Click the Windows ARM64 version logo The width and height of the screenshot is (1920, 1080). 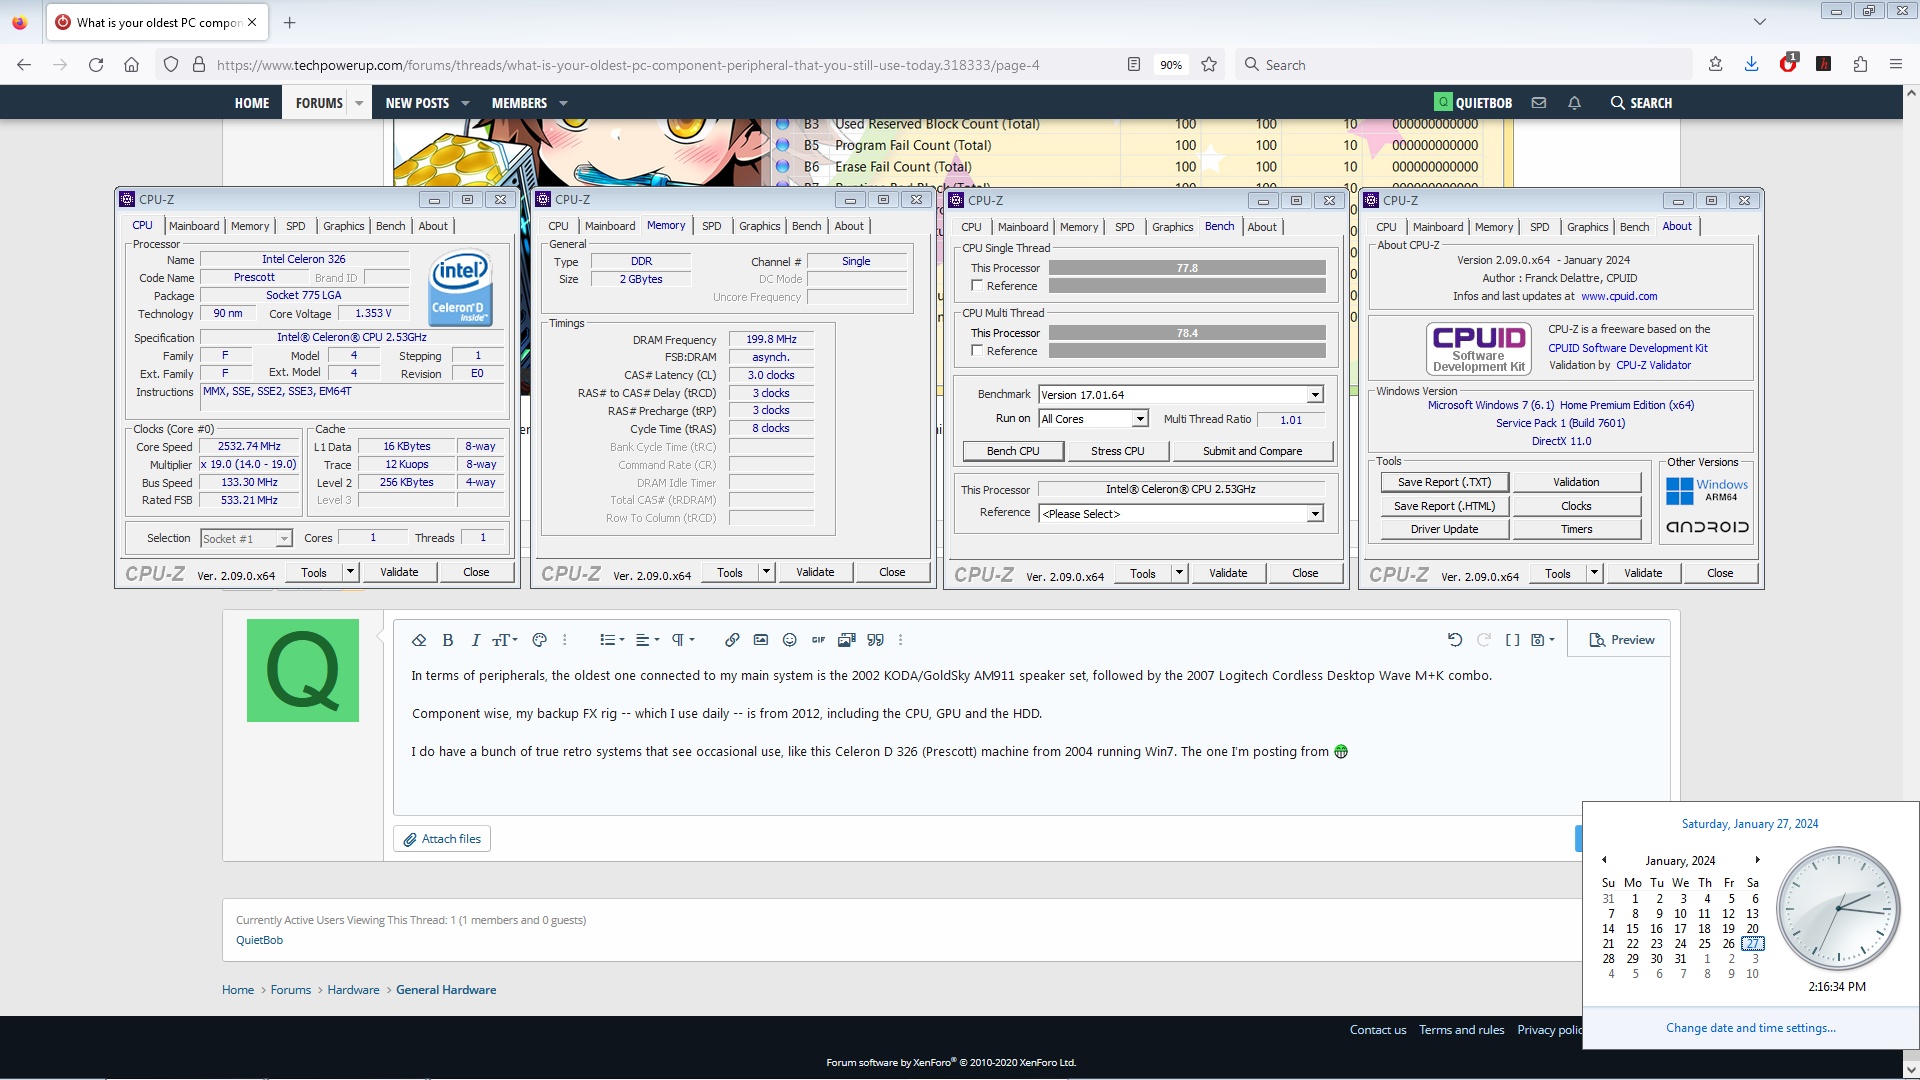coord(1707,490)
